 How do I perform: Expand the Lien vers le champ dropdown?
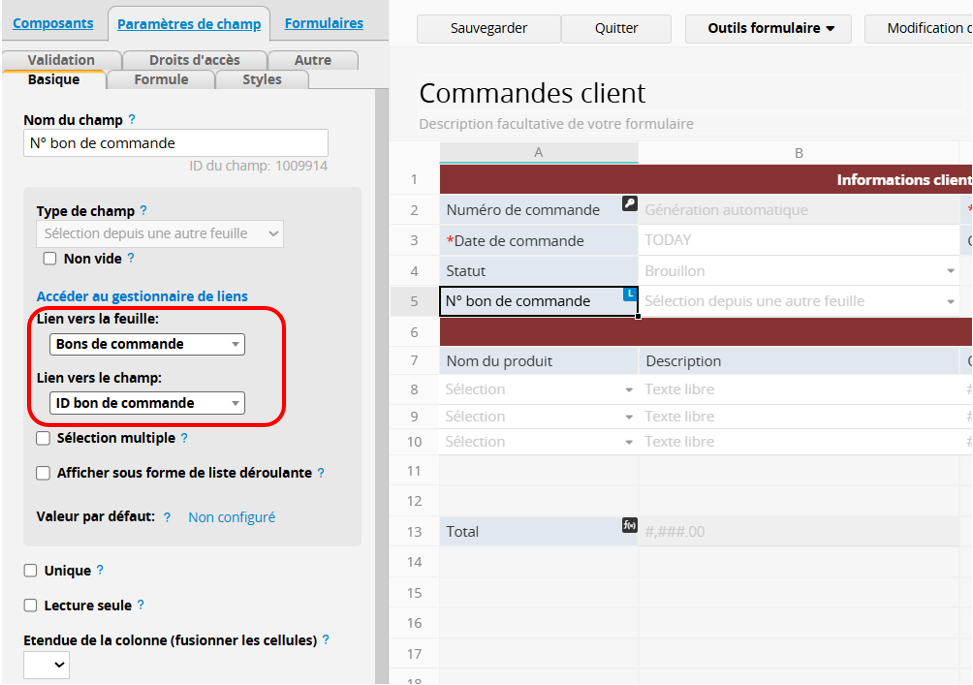(147, 403)
